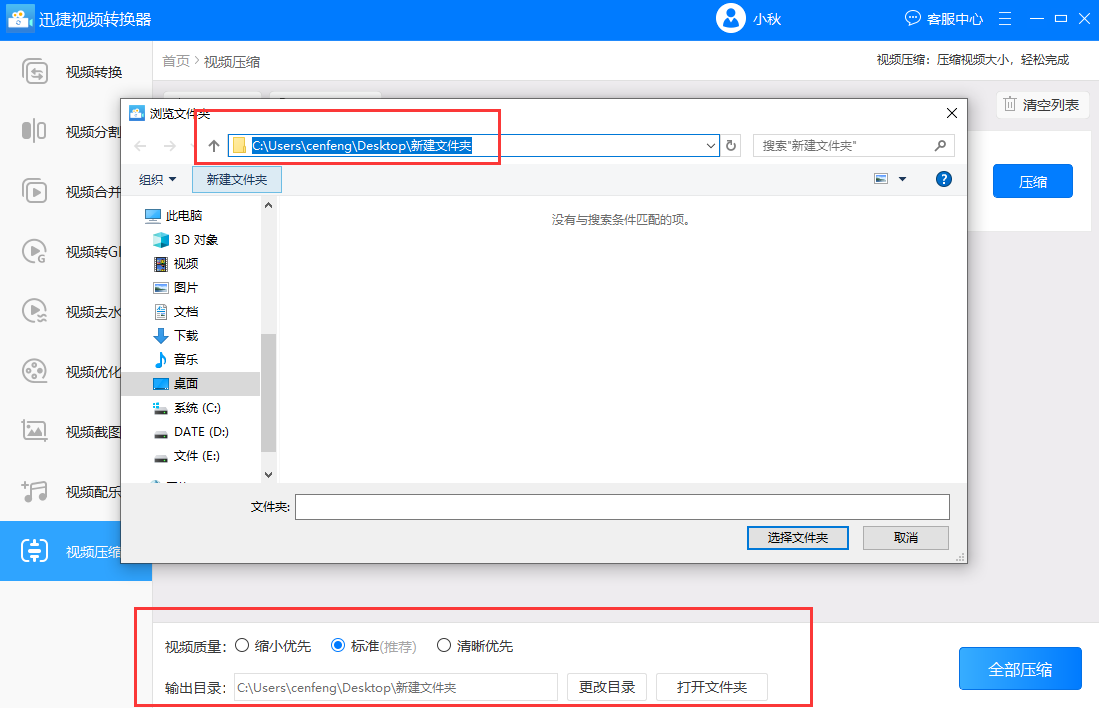Click the change view icon
This screenshot has width=1099, height=708.
tap(881, 179)
